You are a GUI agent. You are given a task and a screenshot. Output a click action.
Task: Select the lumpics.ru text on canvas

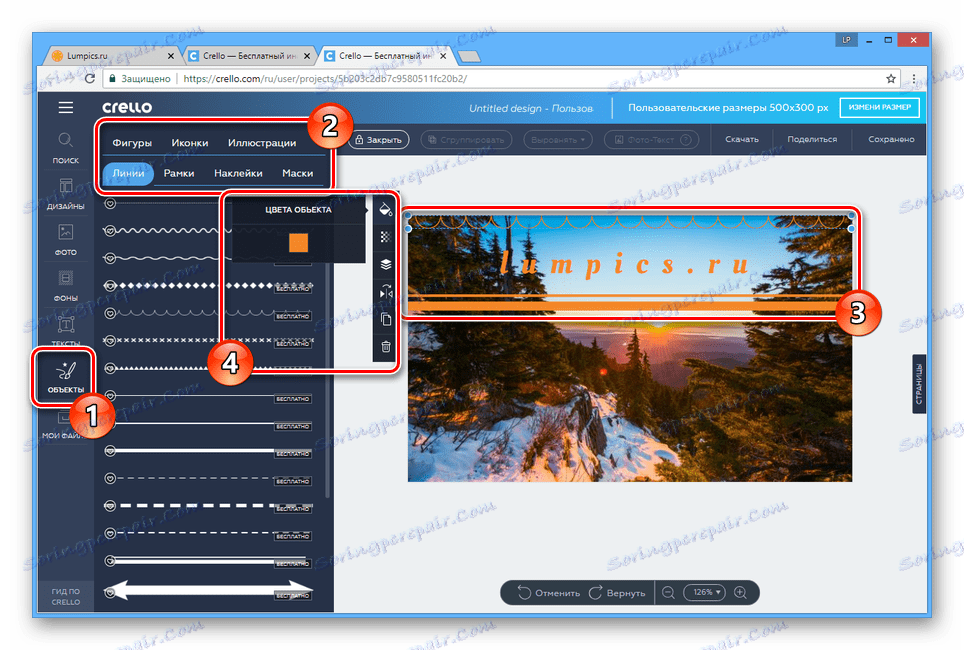tap(625, 265)
